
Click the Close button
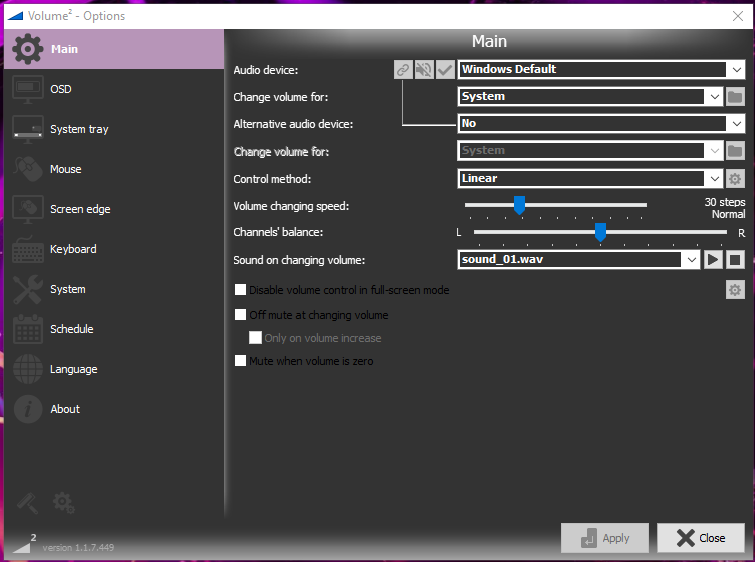701,538
